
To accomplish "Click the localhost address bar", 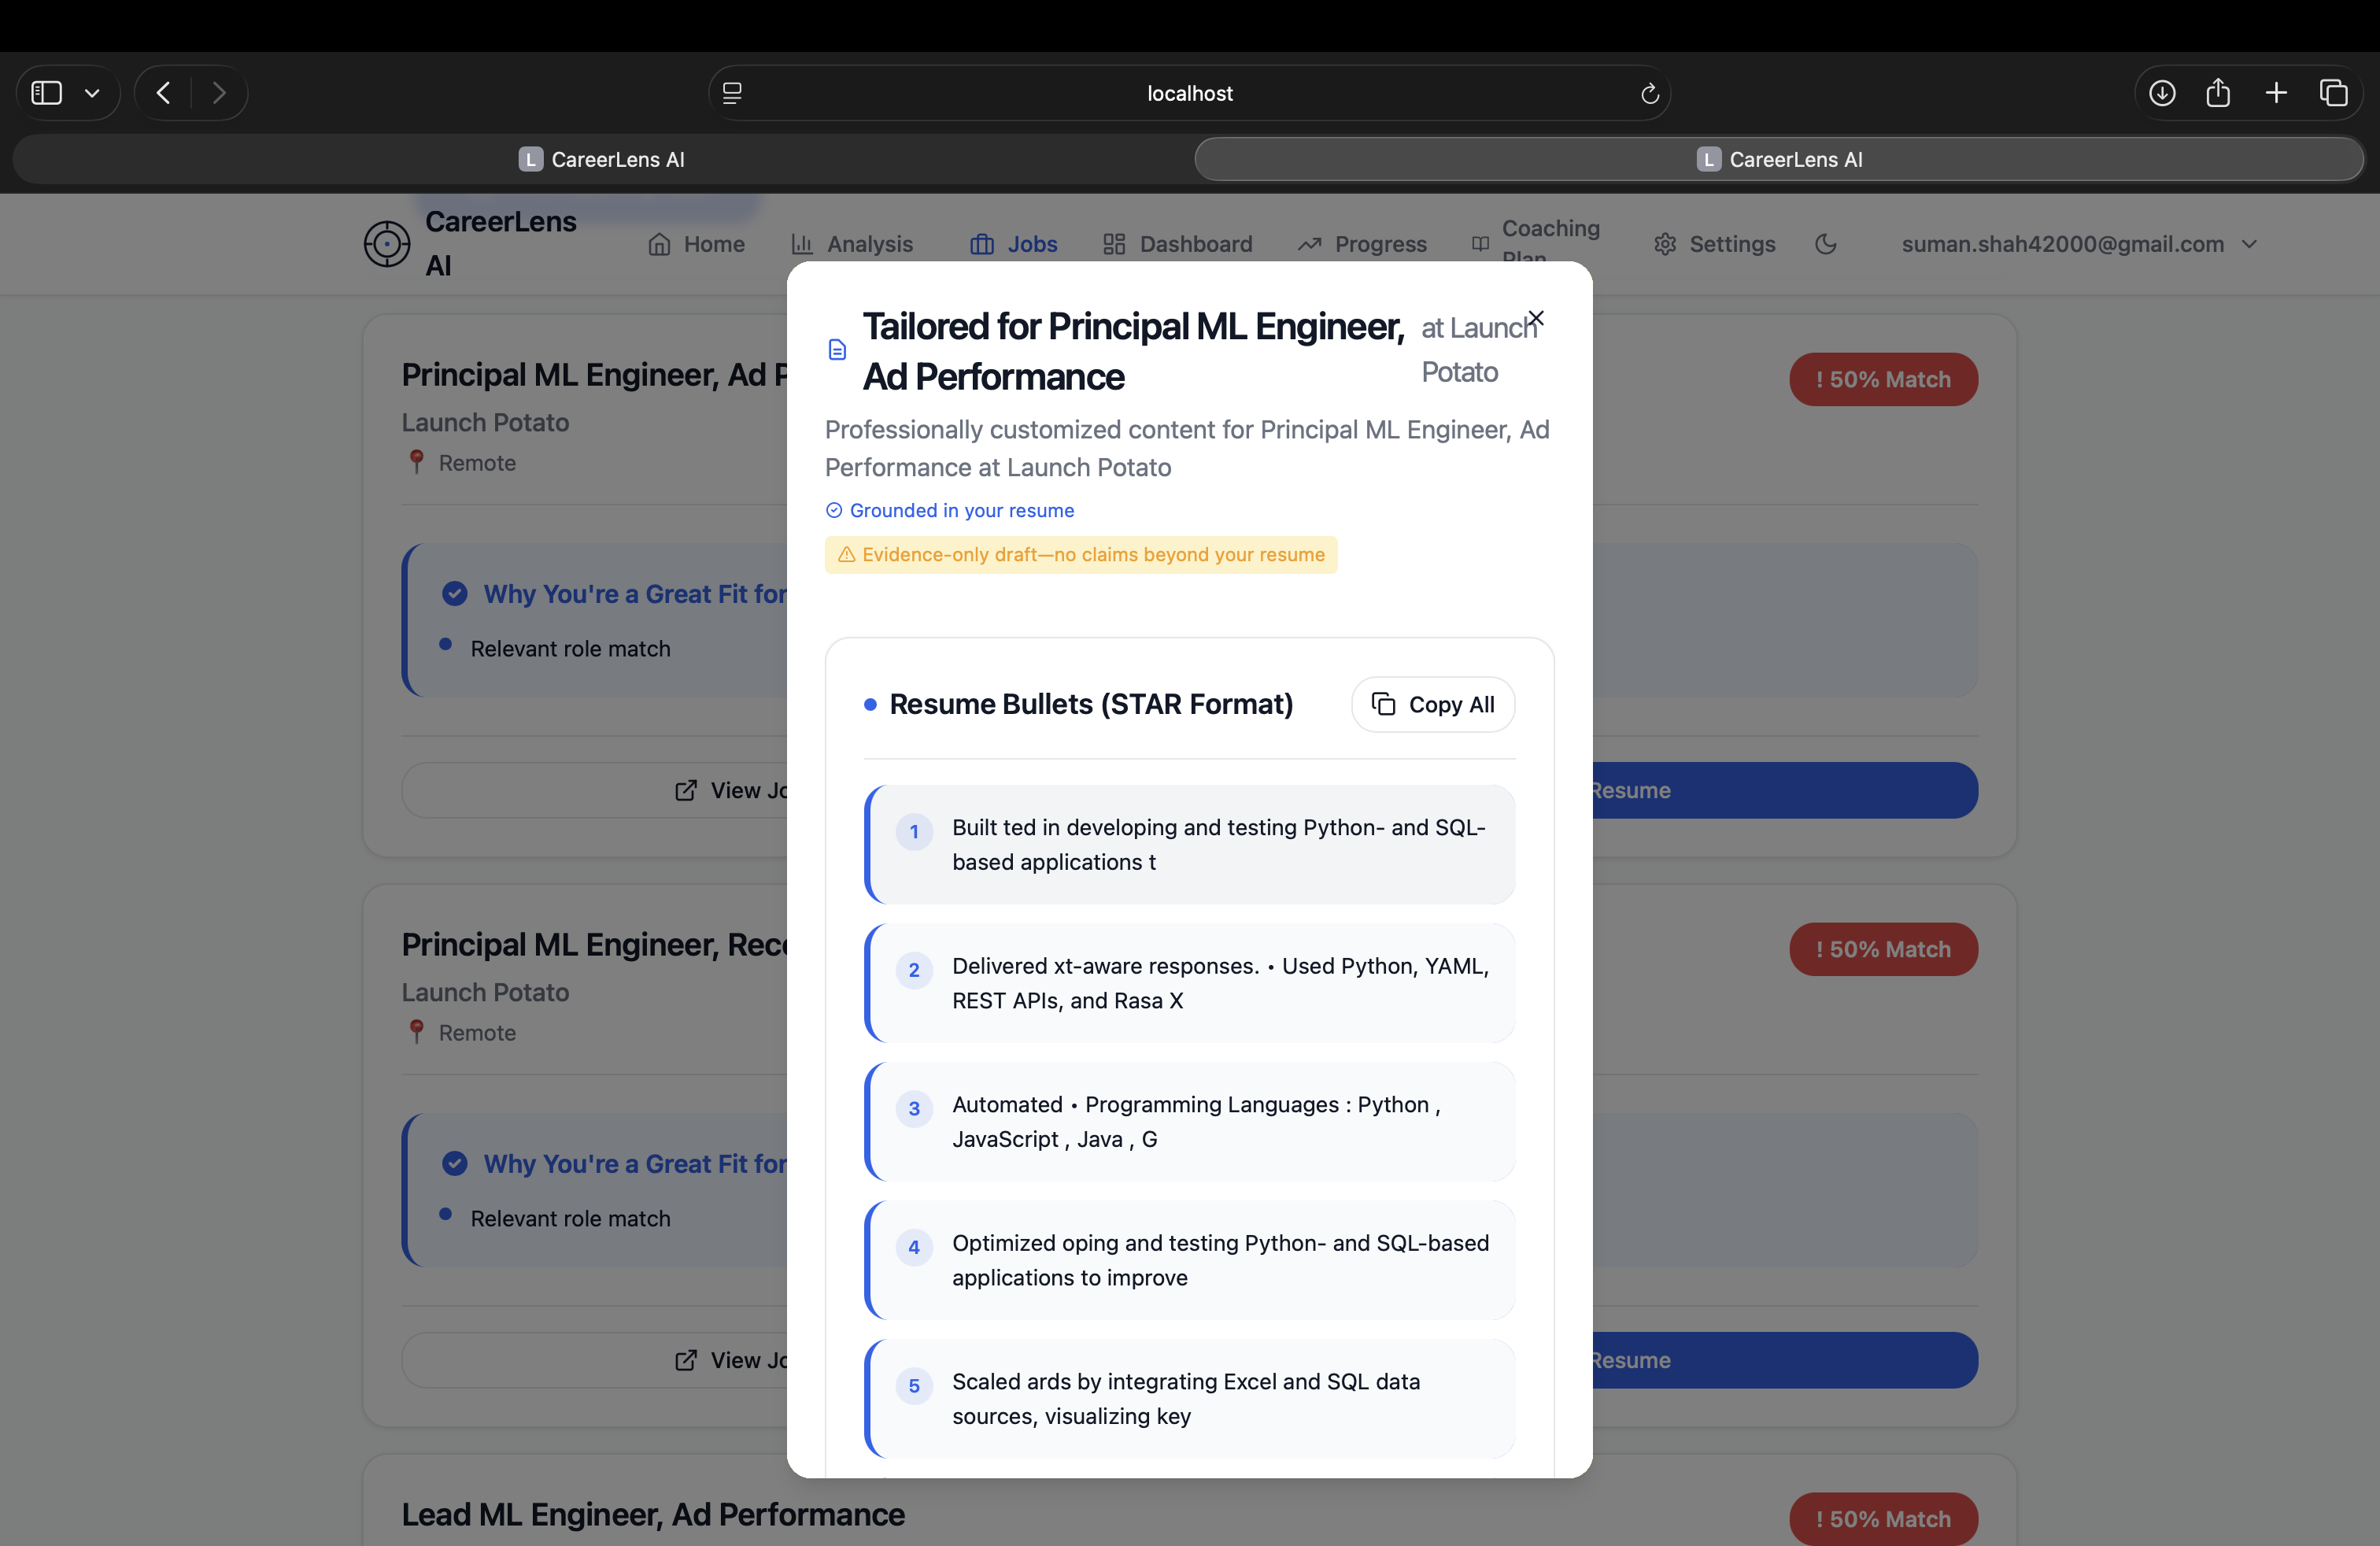I will pos(1189,93).
